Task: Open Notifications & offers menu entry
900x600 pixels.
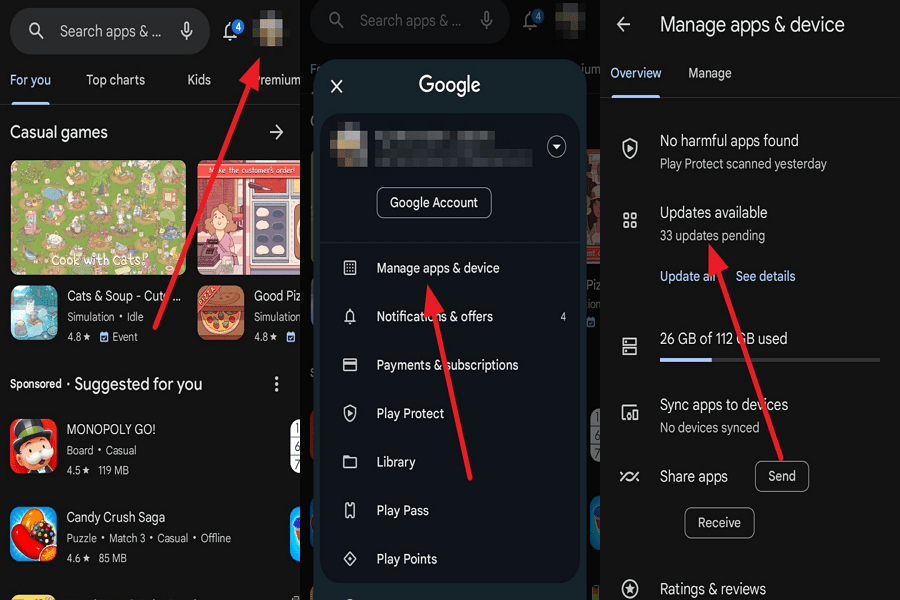Action: point(449,316)
